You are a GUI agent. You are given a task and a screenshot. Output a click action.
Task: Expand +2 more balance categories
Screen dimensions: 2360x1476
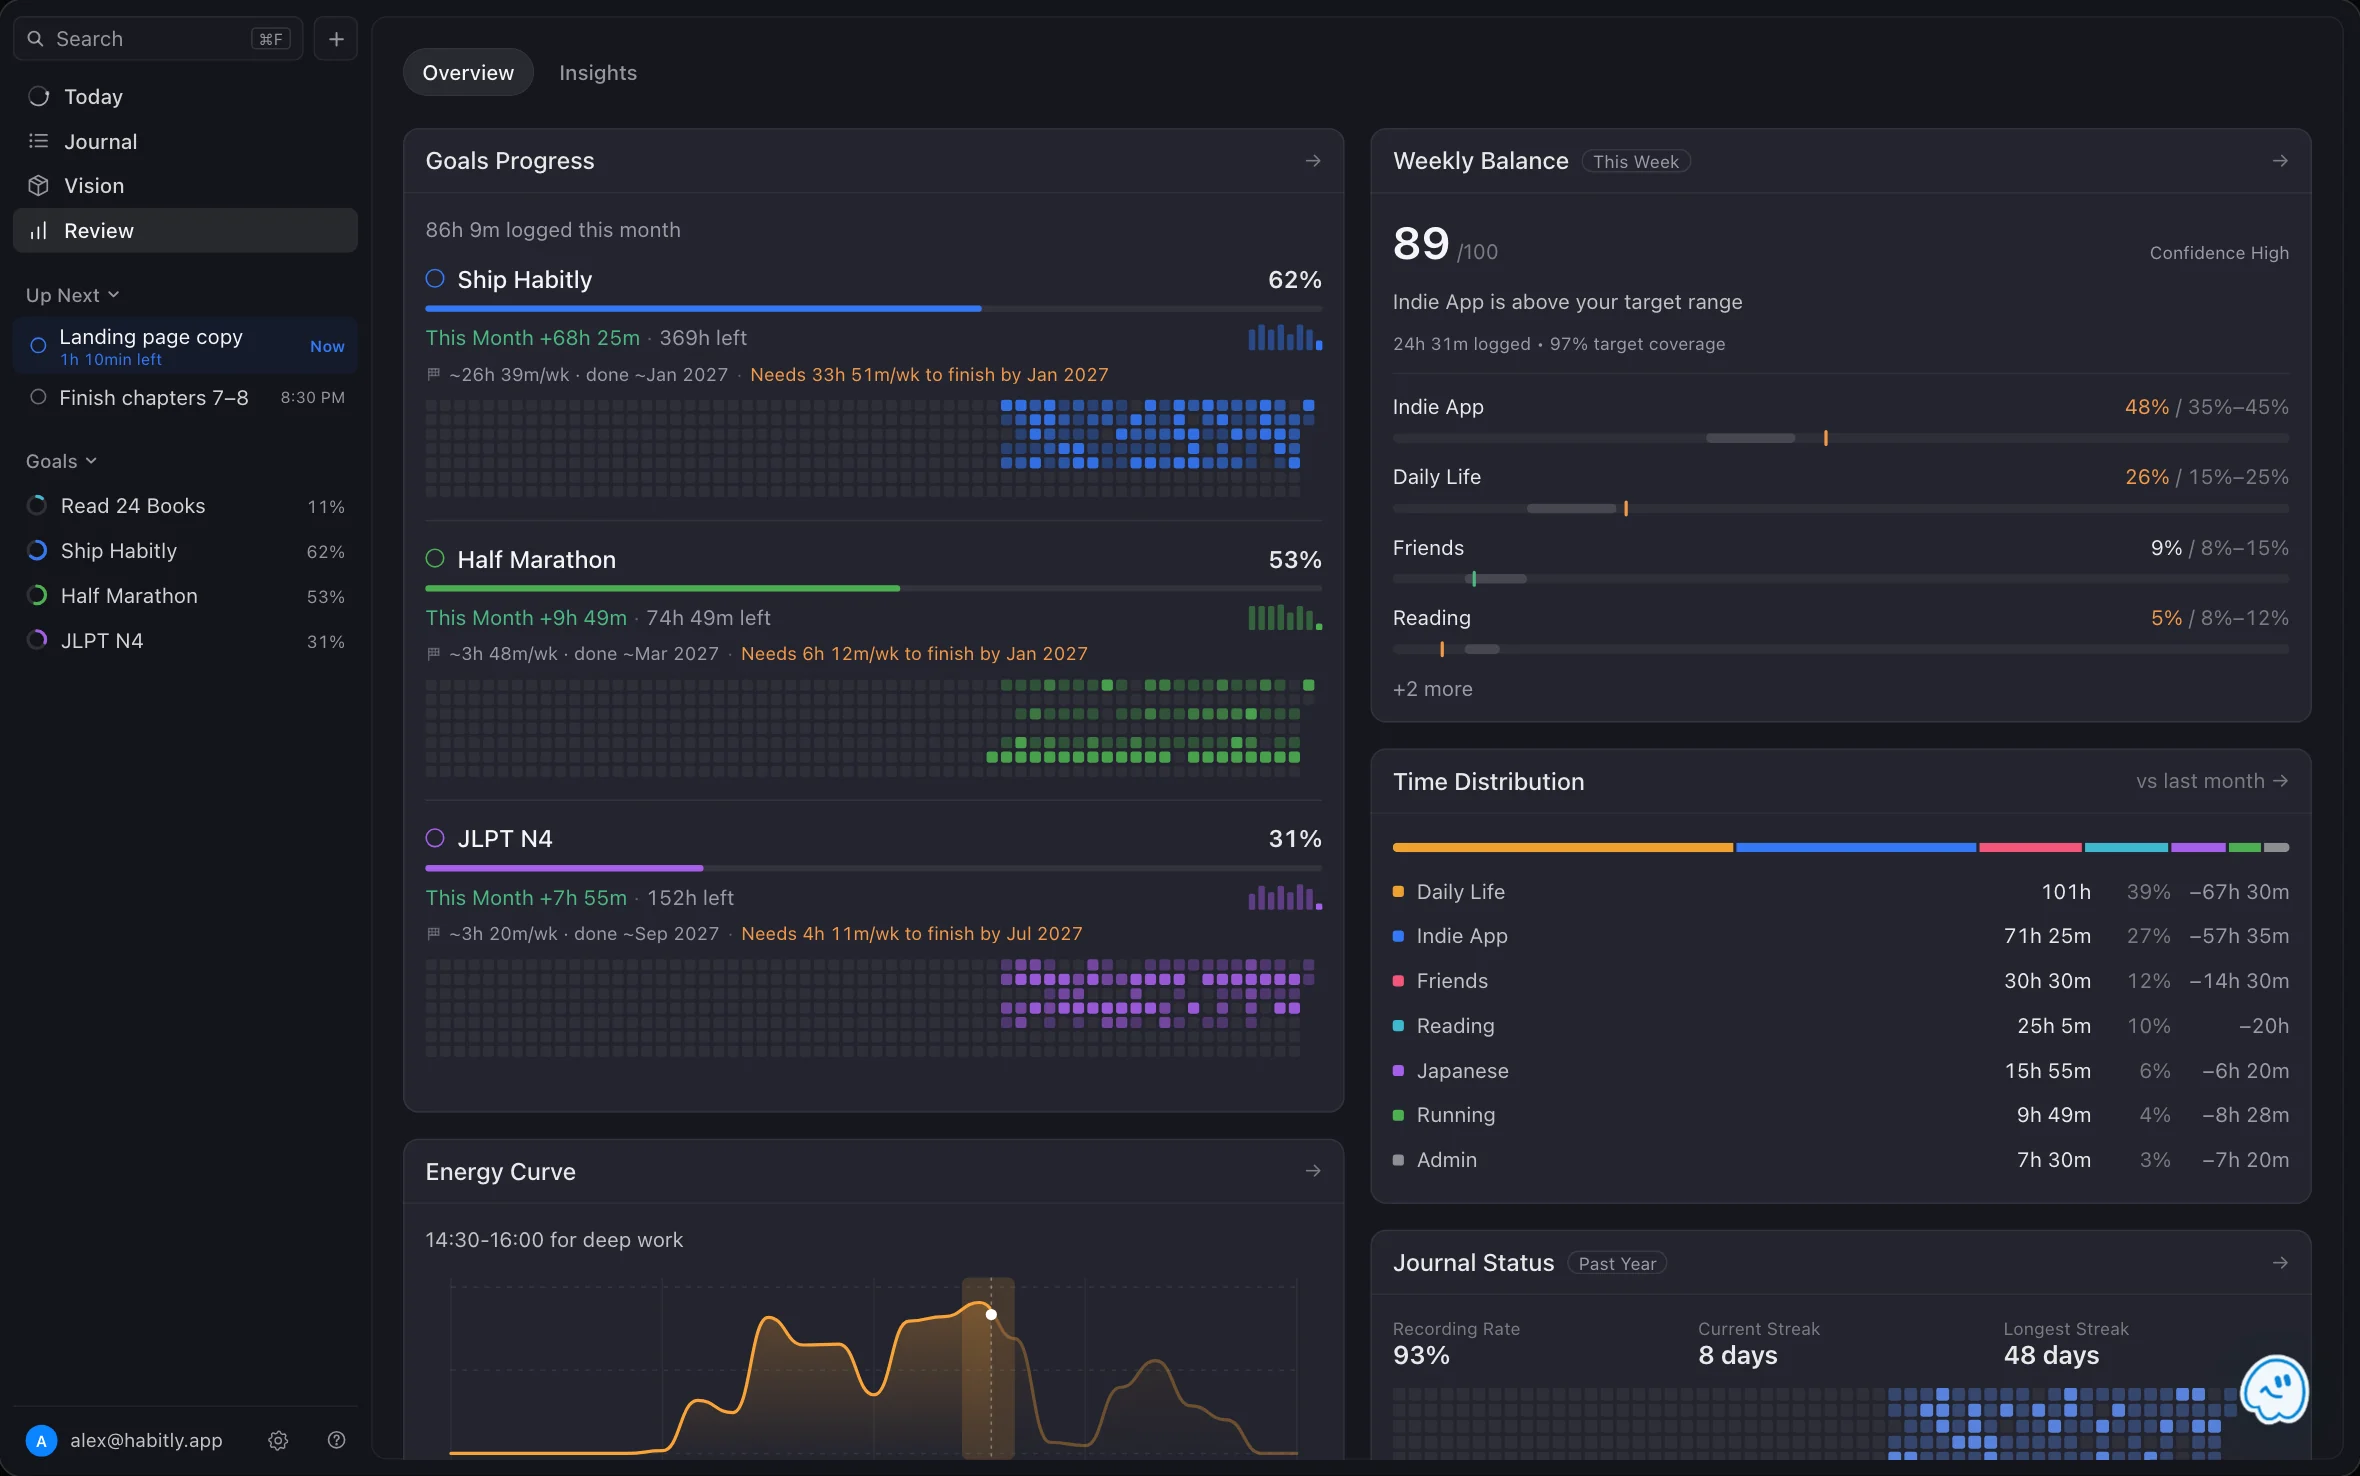pyautogui.click(x=1433, y=689)
